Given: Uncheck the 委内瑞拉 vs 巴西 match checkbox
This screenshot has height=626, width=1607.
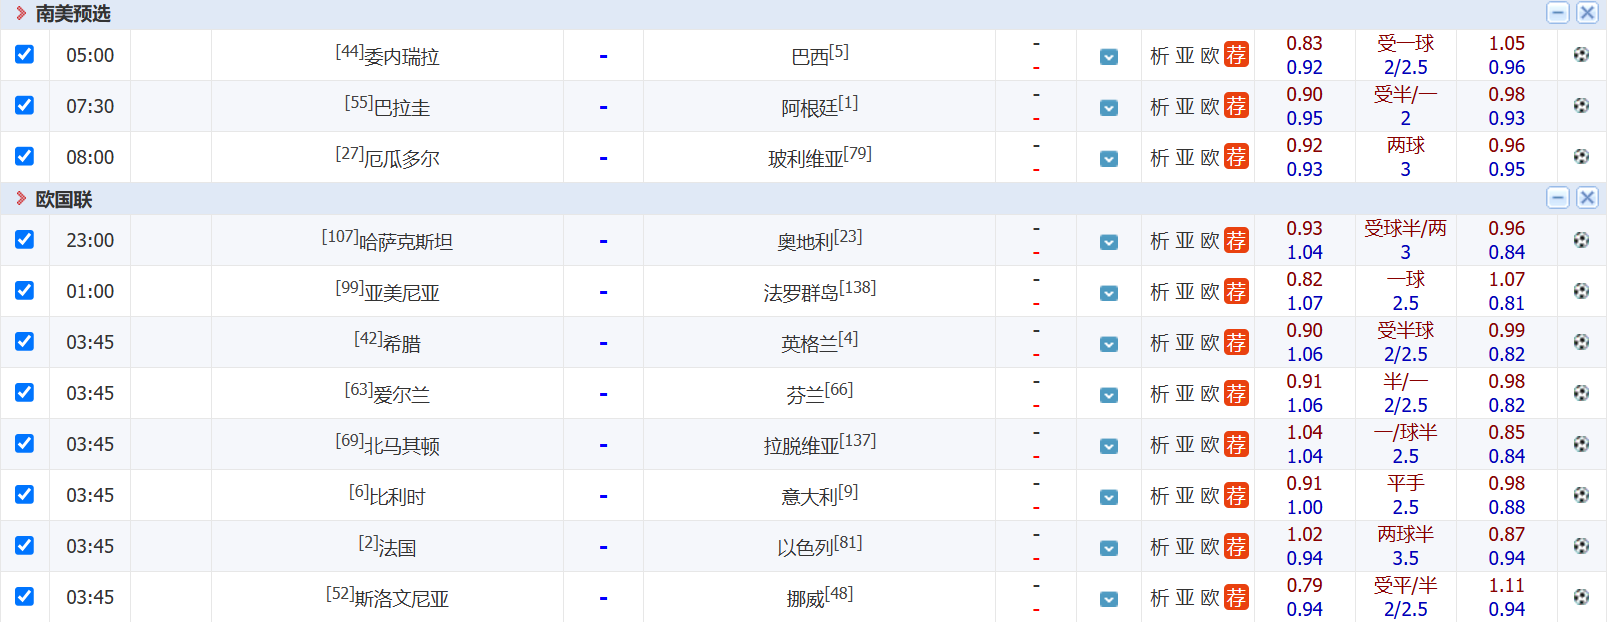Looking at the screenshot, I should (25, 54).
